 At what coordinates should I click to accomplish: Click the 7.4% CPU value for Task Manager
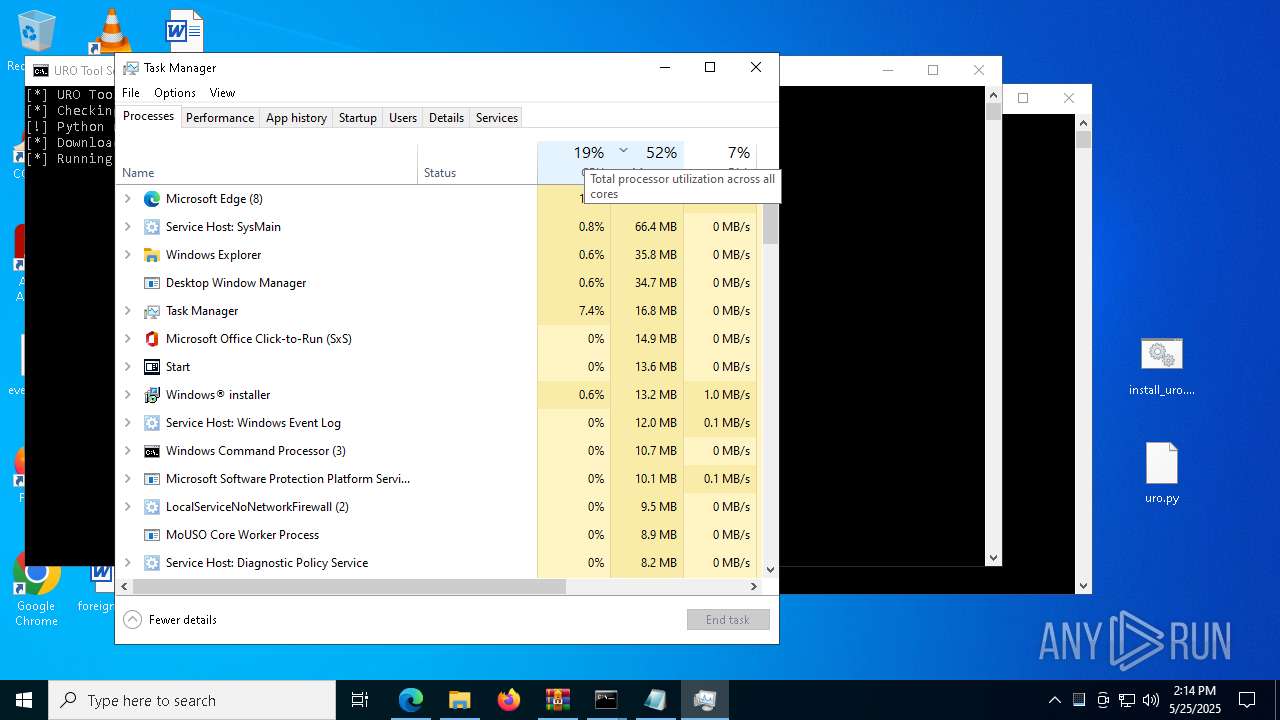coord(574,311)
